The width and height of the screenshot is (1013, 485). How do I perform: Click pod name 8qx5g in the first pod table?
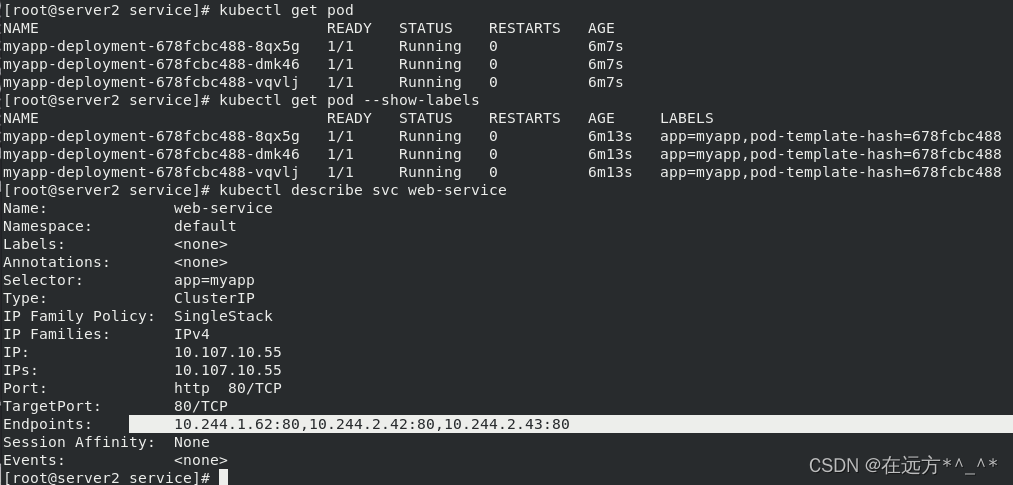151,46
